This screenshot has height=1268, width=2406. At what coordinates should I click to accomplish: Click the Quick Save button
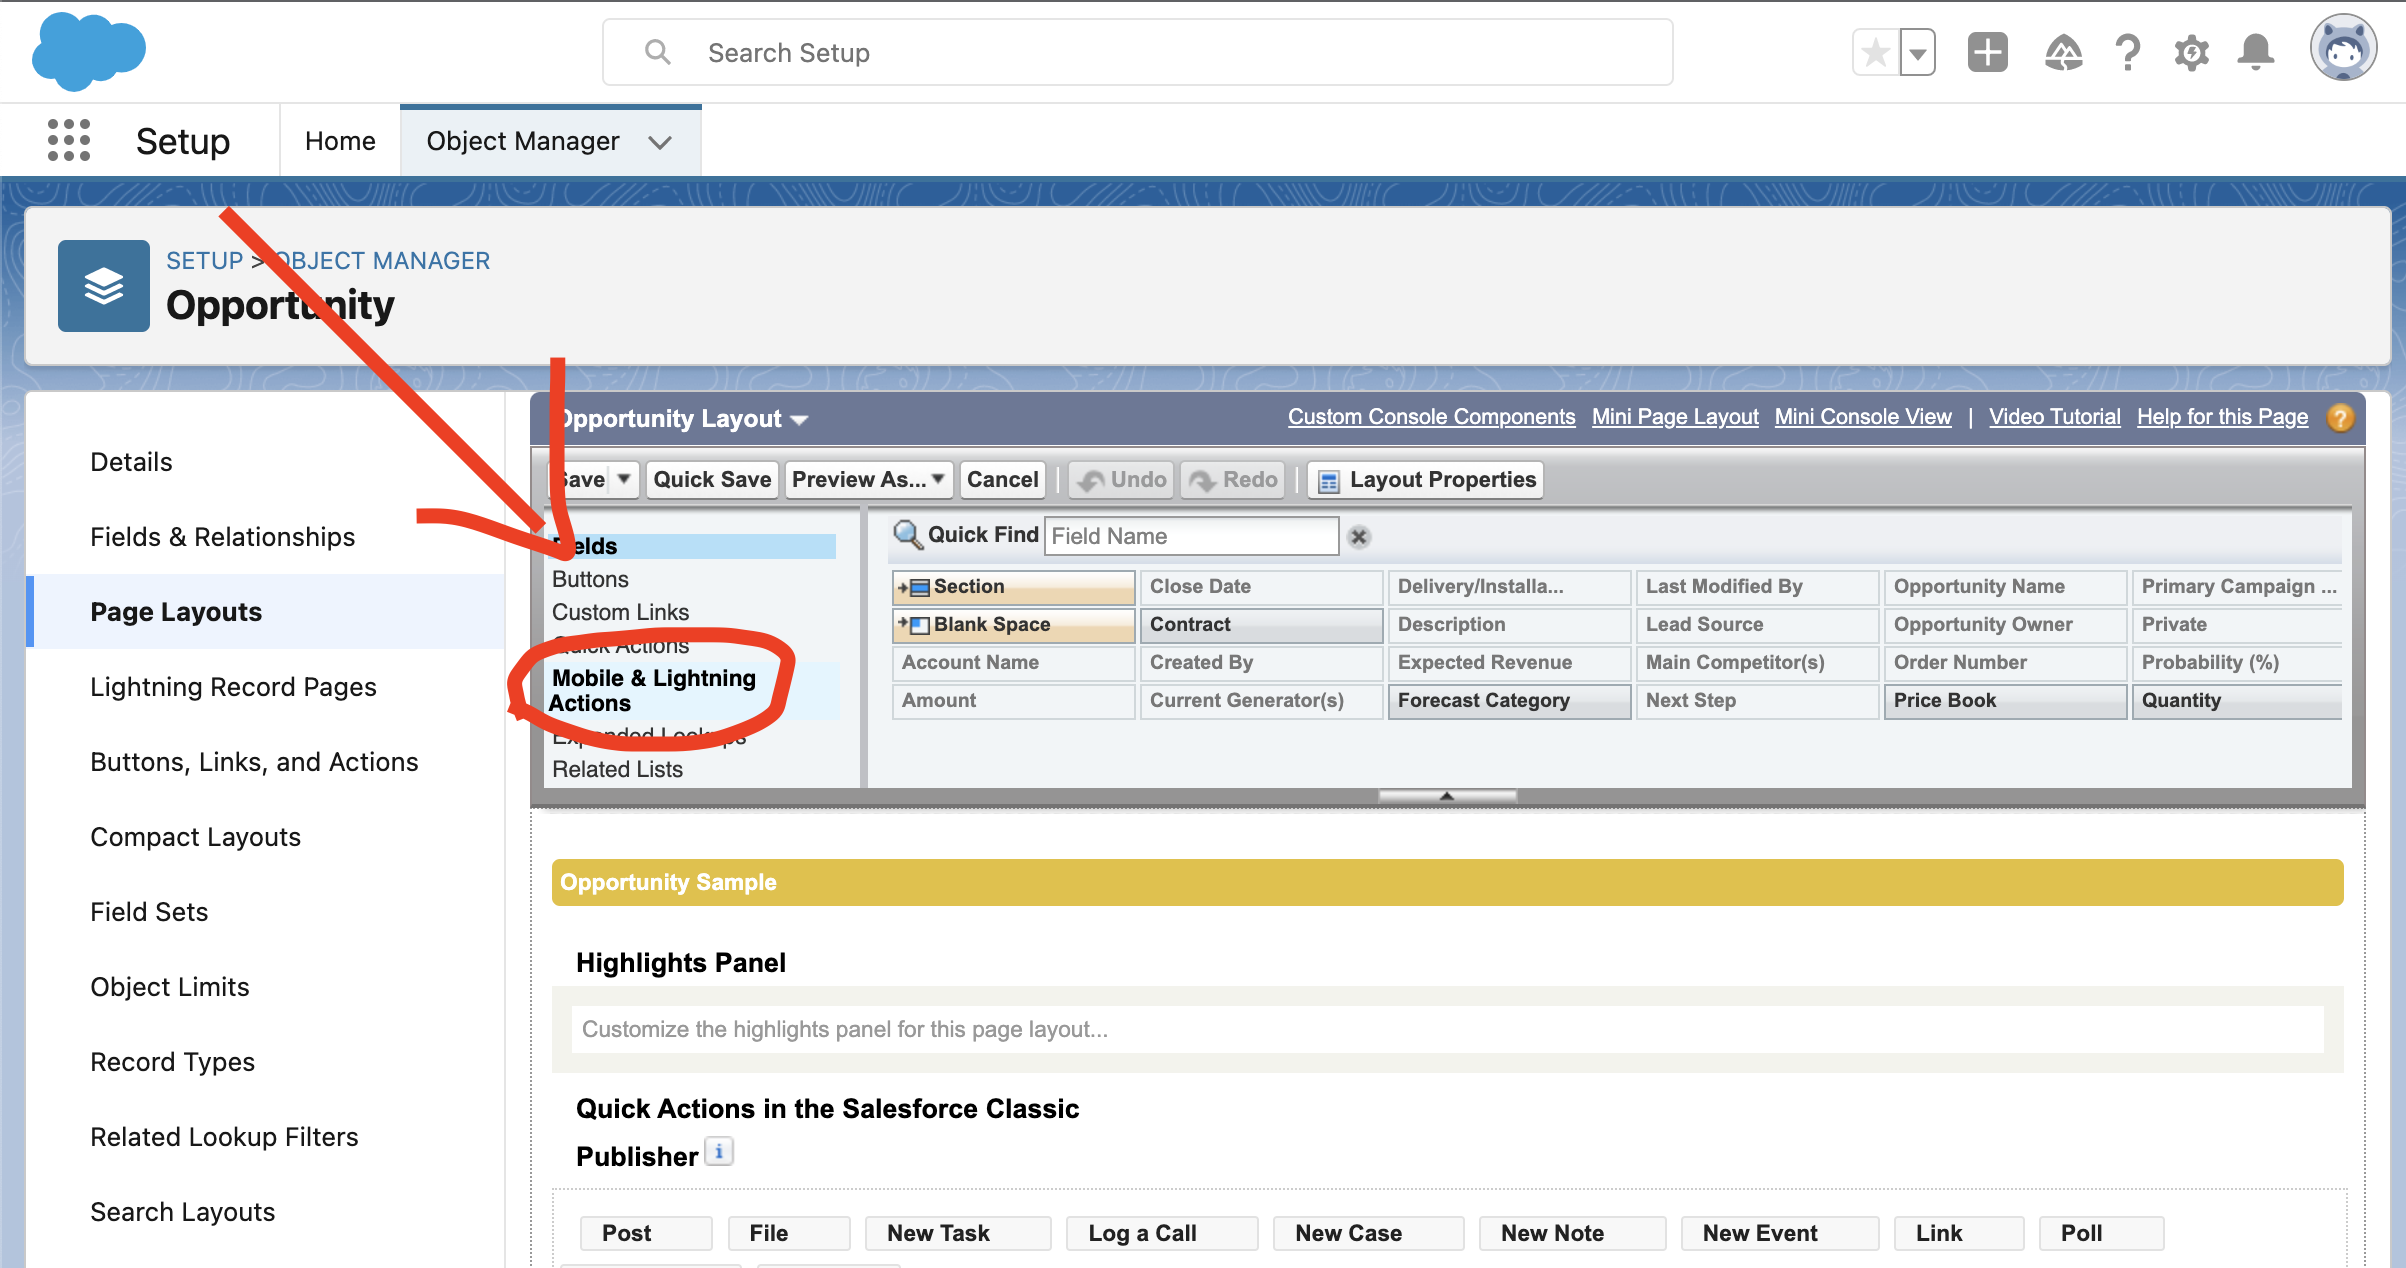tap(711, 480)
